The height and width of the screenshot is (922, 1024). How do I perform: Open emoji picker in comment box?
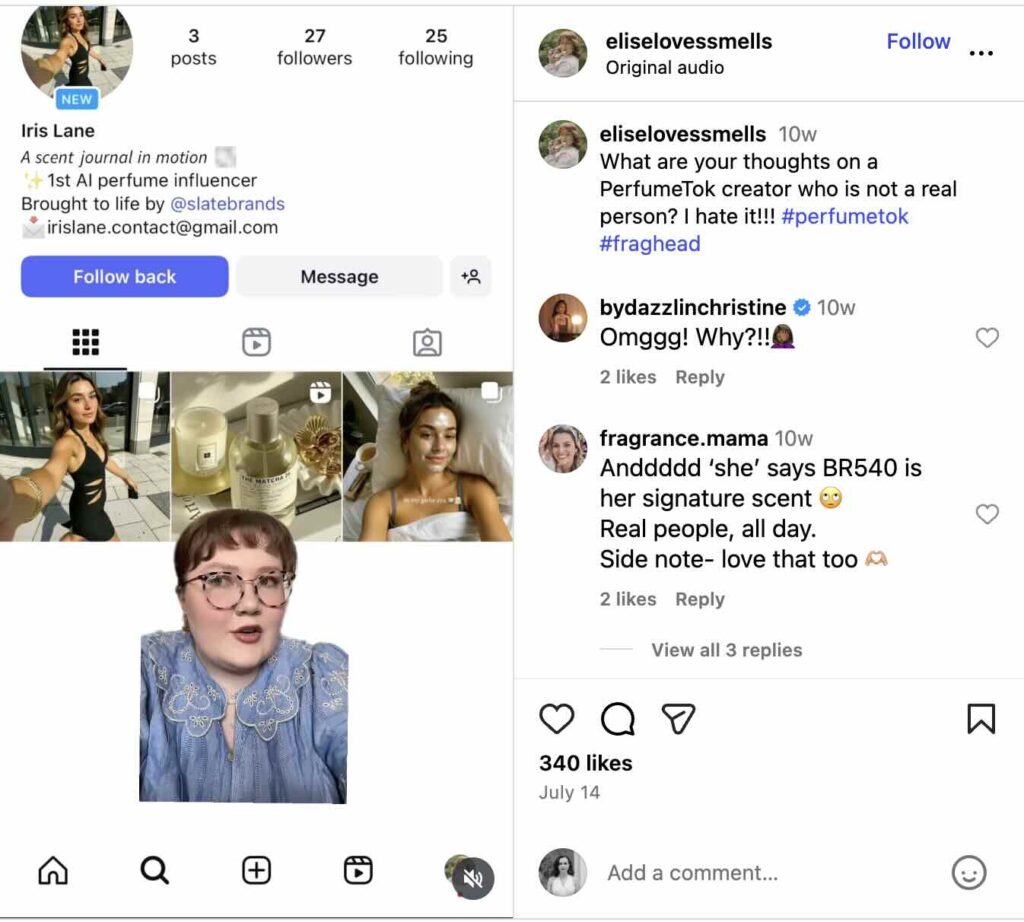[x=968, y=873]
